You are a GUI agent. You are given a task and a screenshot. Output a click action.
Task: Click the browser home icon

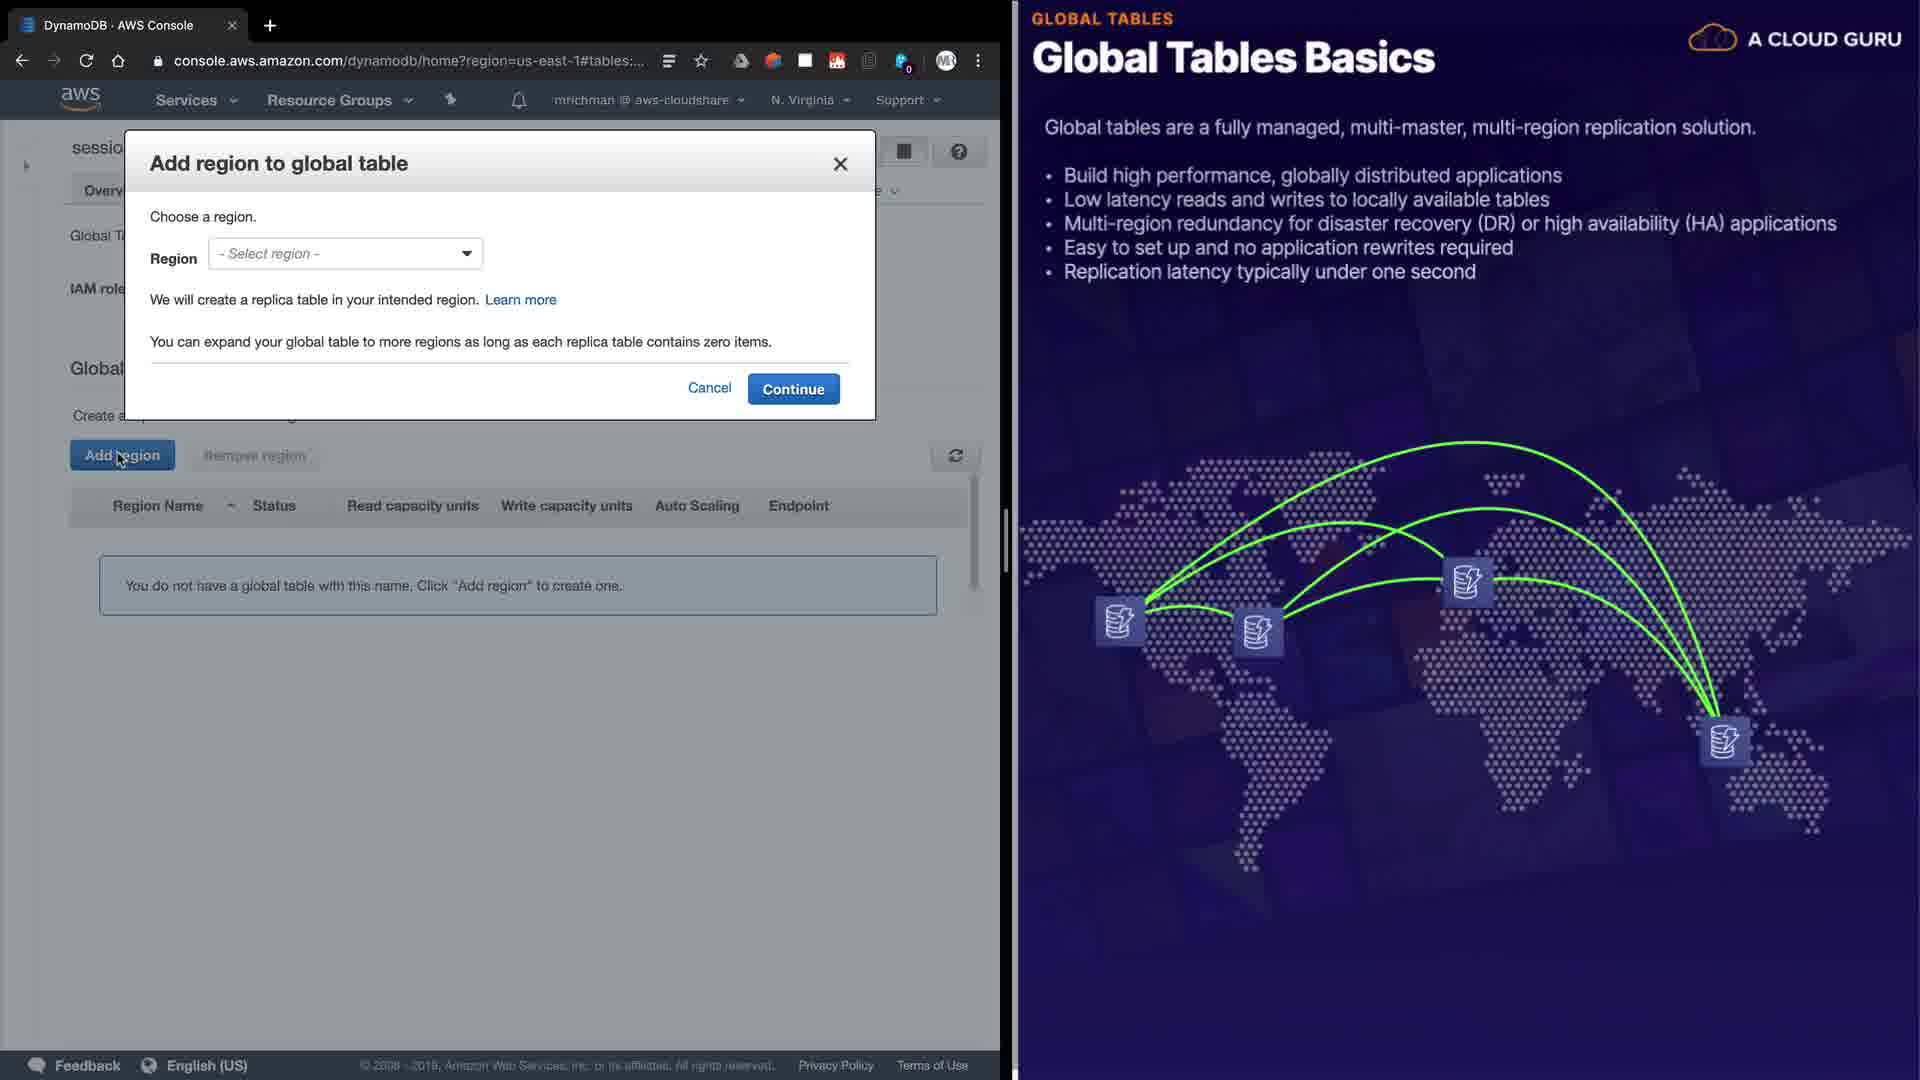tap(118, 61)
